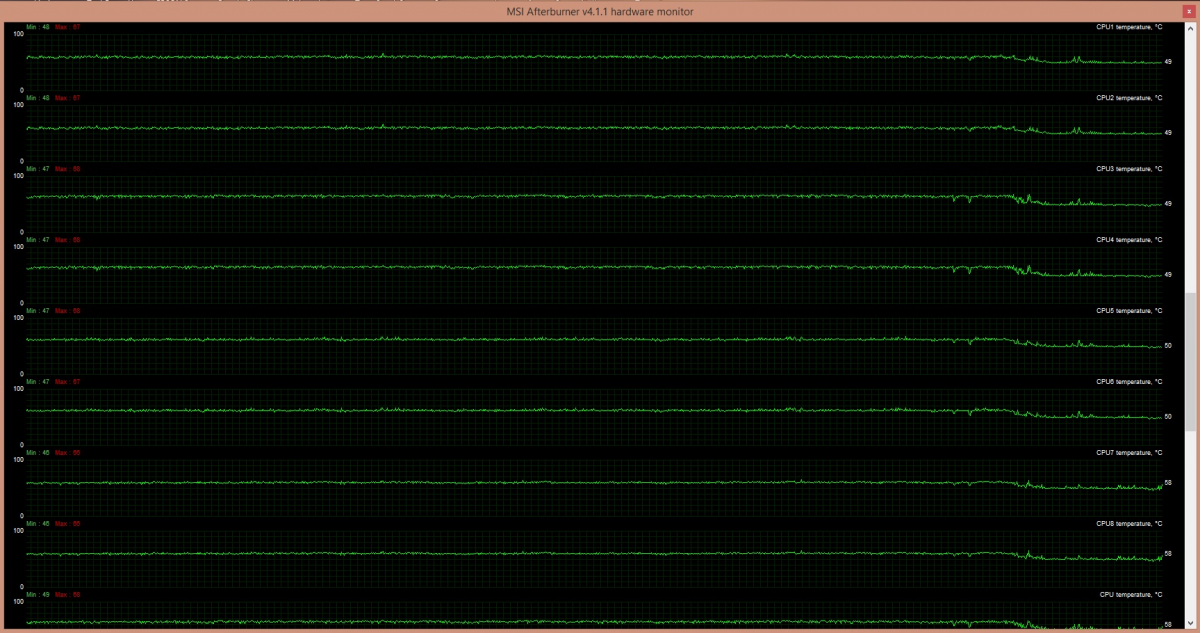Click the 100 axis label of CPU1 graph
Screen dimensions: 1200x633
point(19,34)
